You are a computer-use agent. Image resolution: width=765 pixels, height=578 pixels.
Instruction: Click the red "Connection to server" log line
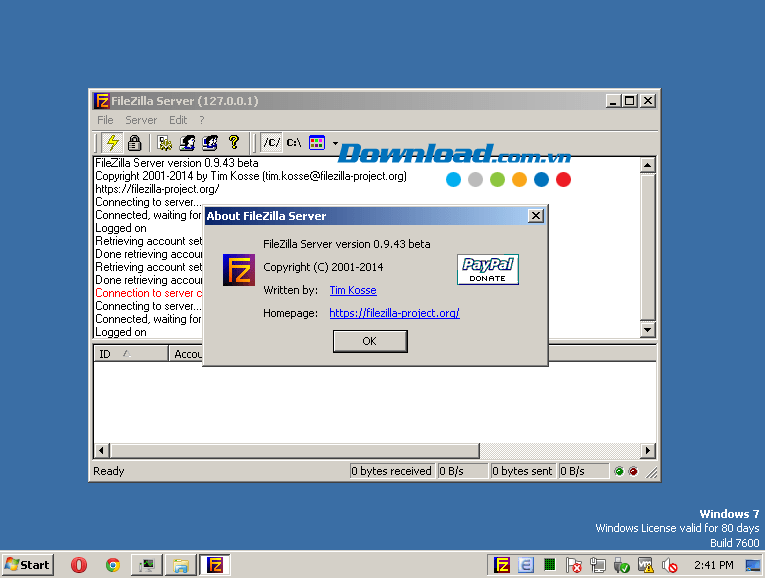pos(148,293)
